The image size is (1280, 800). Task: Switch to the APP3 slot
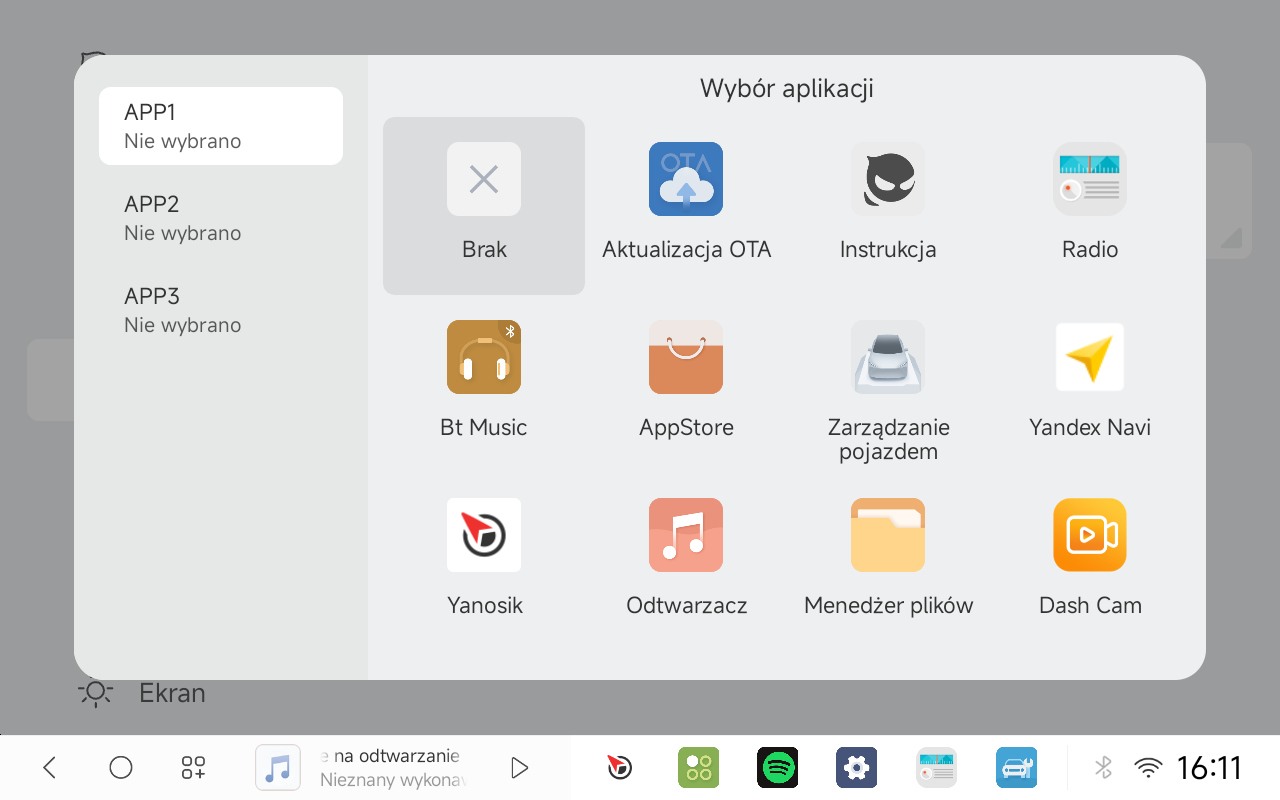coord(221,310)
